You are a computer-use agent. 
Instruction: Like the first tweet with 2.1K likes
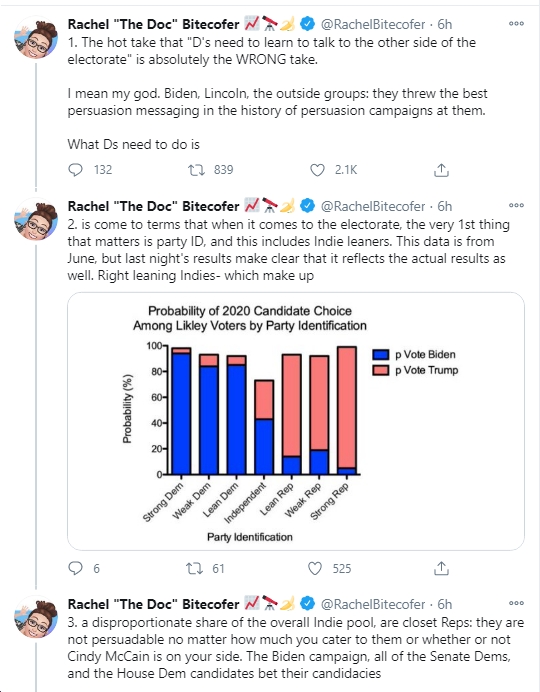[x=317, y=170]
